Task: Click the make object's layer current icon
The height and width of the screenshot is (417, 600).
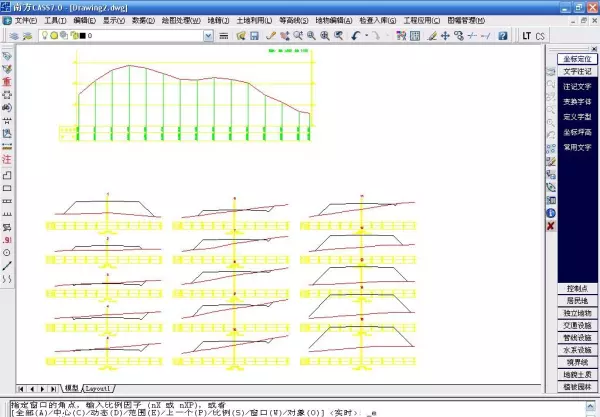Action: coord(28,36)
